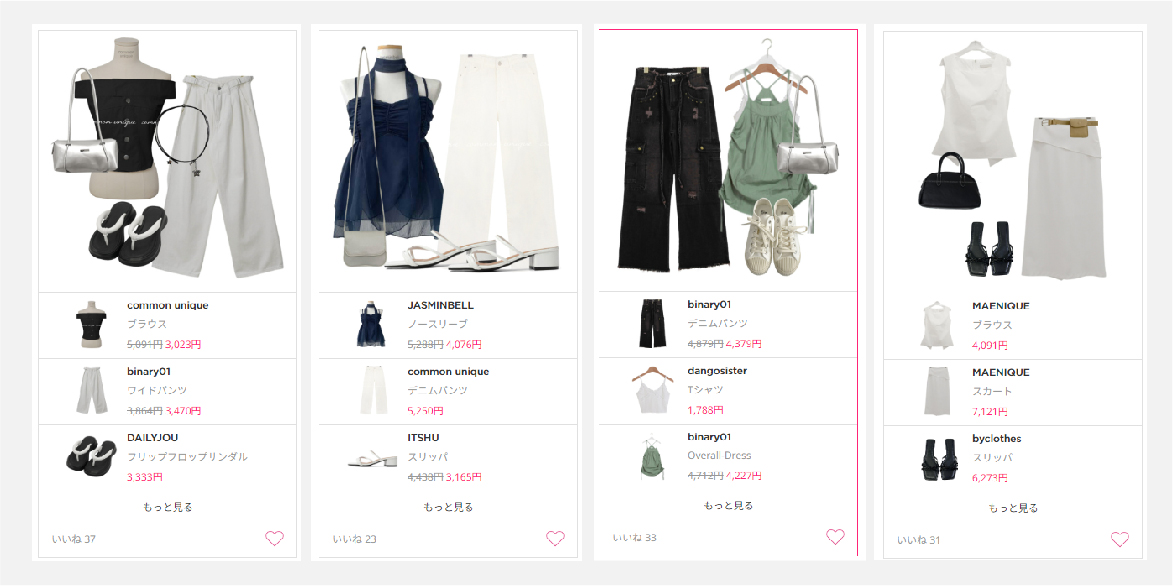The height and width of the screenshot is (586, 1173).
Task: Show more items under binary01 Overall Dress
Action: [x=728, y=505]
